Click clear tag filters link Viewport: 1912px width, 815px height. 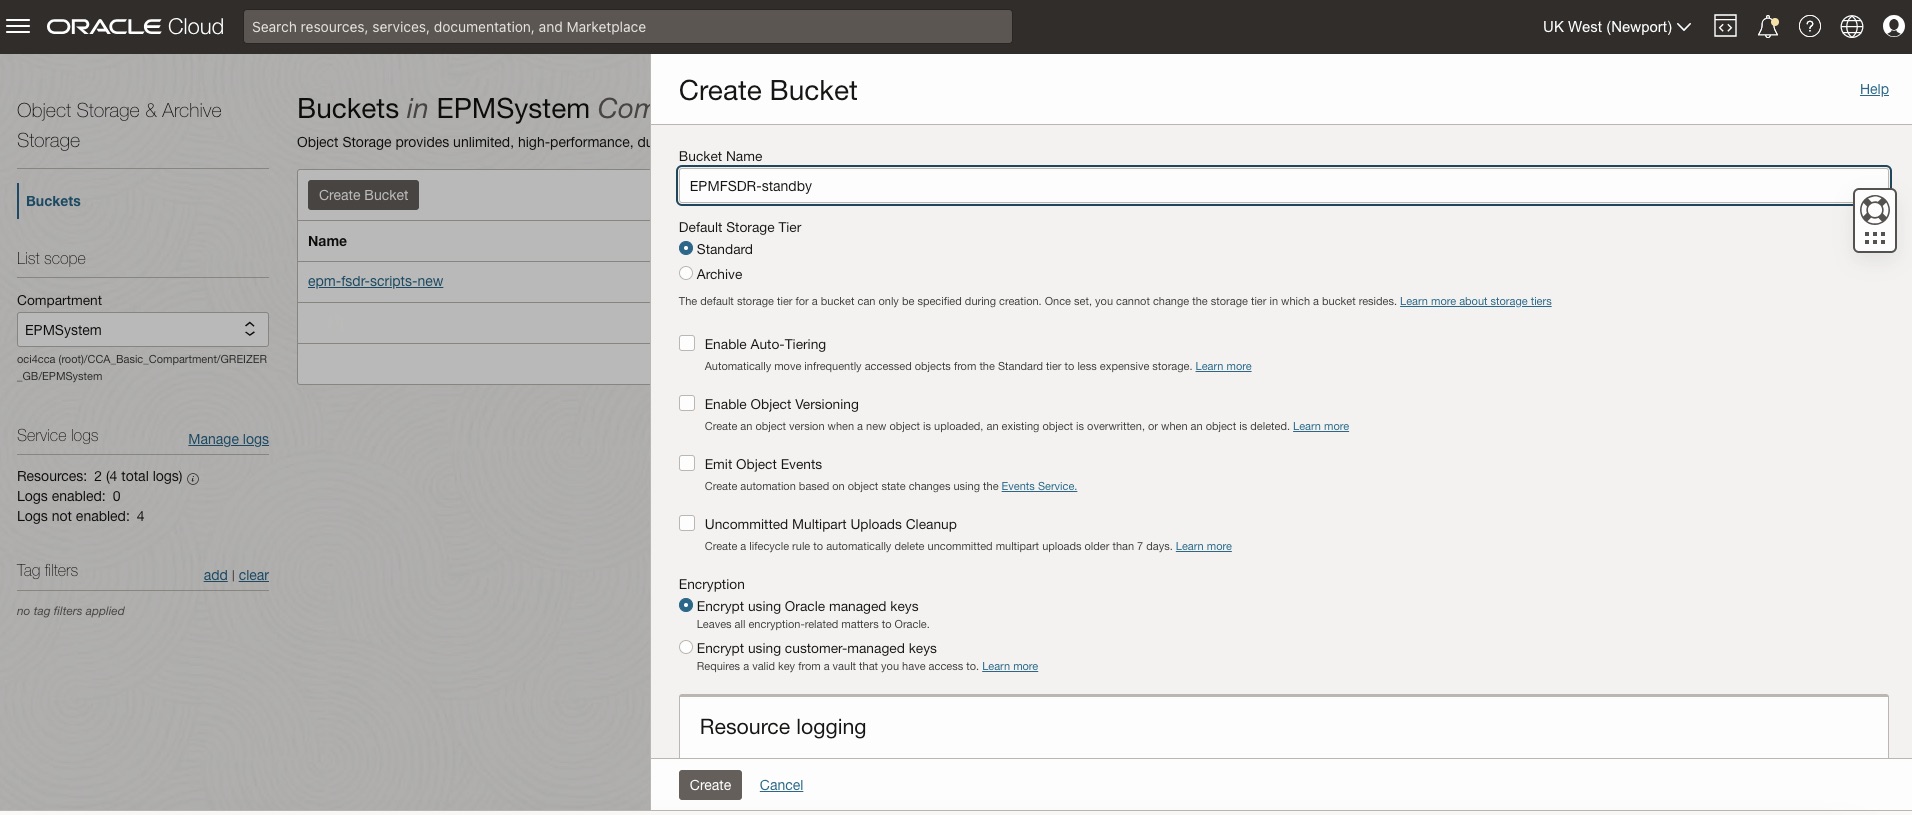(x=254, y=575)
